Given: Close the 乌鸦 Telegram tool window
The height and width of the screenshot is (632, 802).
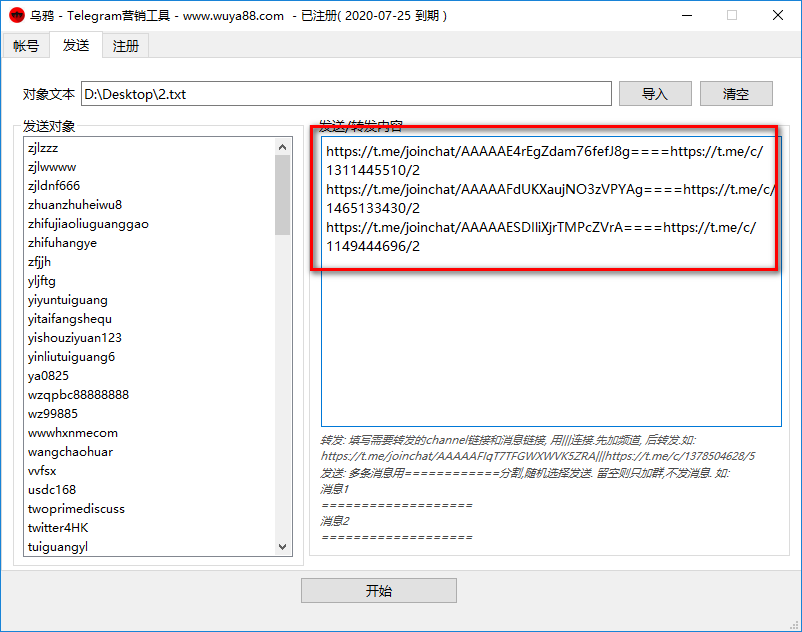Looking at the screenshot, I should [x=777, y=15].
